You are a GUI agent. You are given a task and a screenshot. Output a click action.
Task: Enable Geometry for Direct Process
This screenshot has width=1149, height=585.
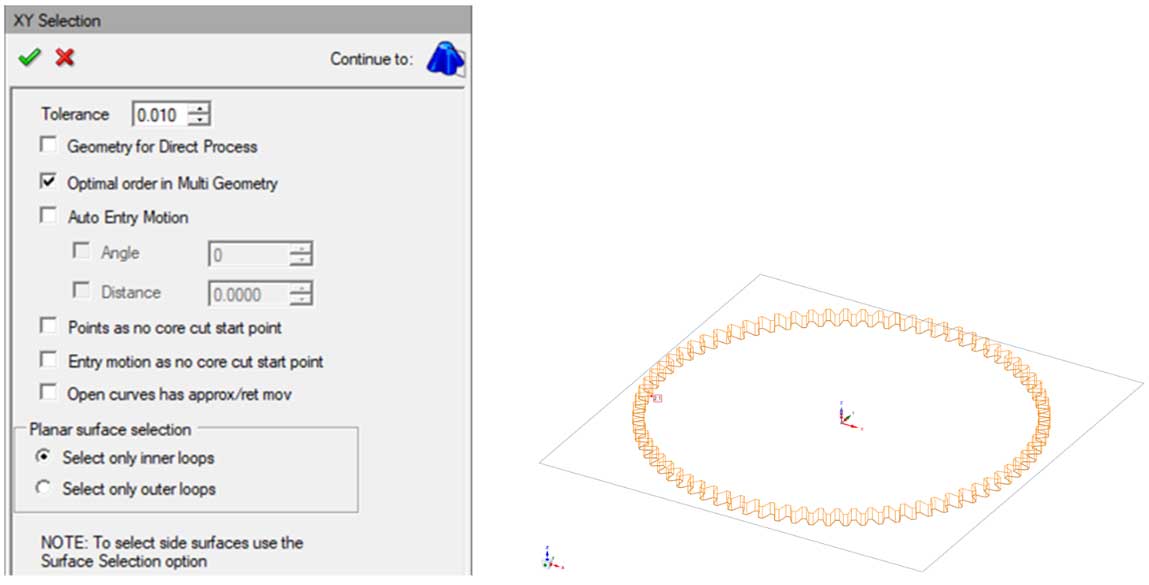(x=48, y=146)
